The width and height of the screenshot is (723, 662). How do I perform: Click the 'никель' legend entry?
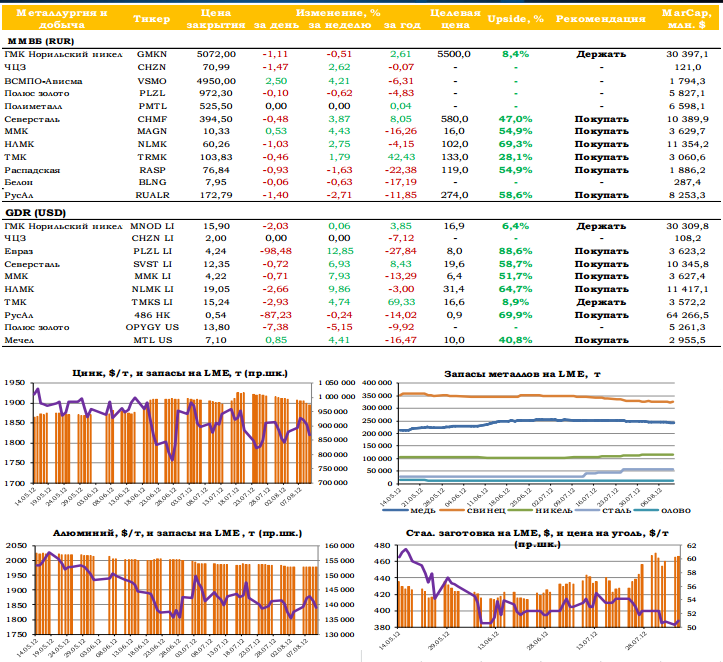(540, 510)
